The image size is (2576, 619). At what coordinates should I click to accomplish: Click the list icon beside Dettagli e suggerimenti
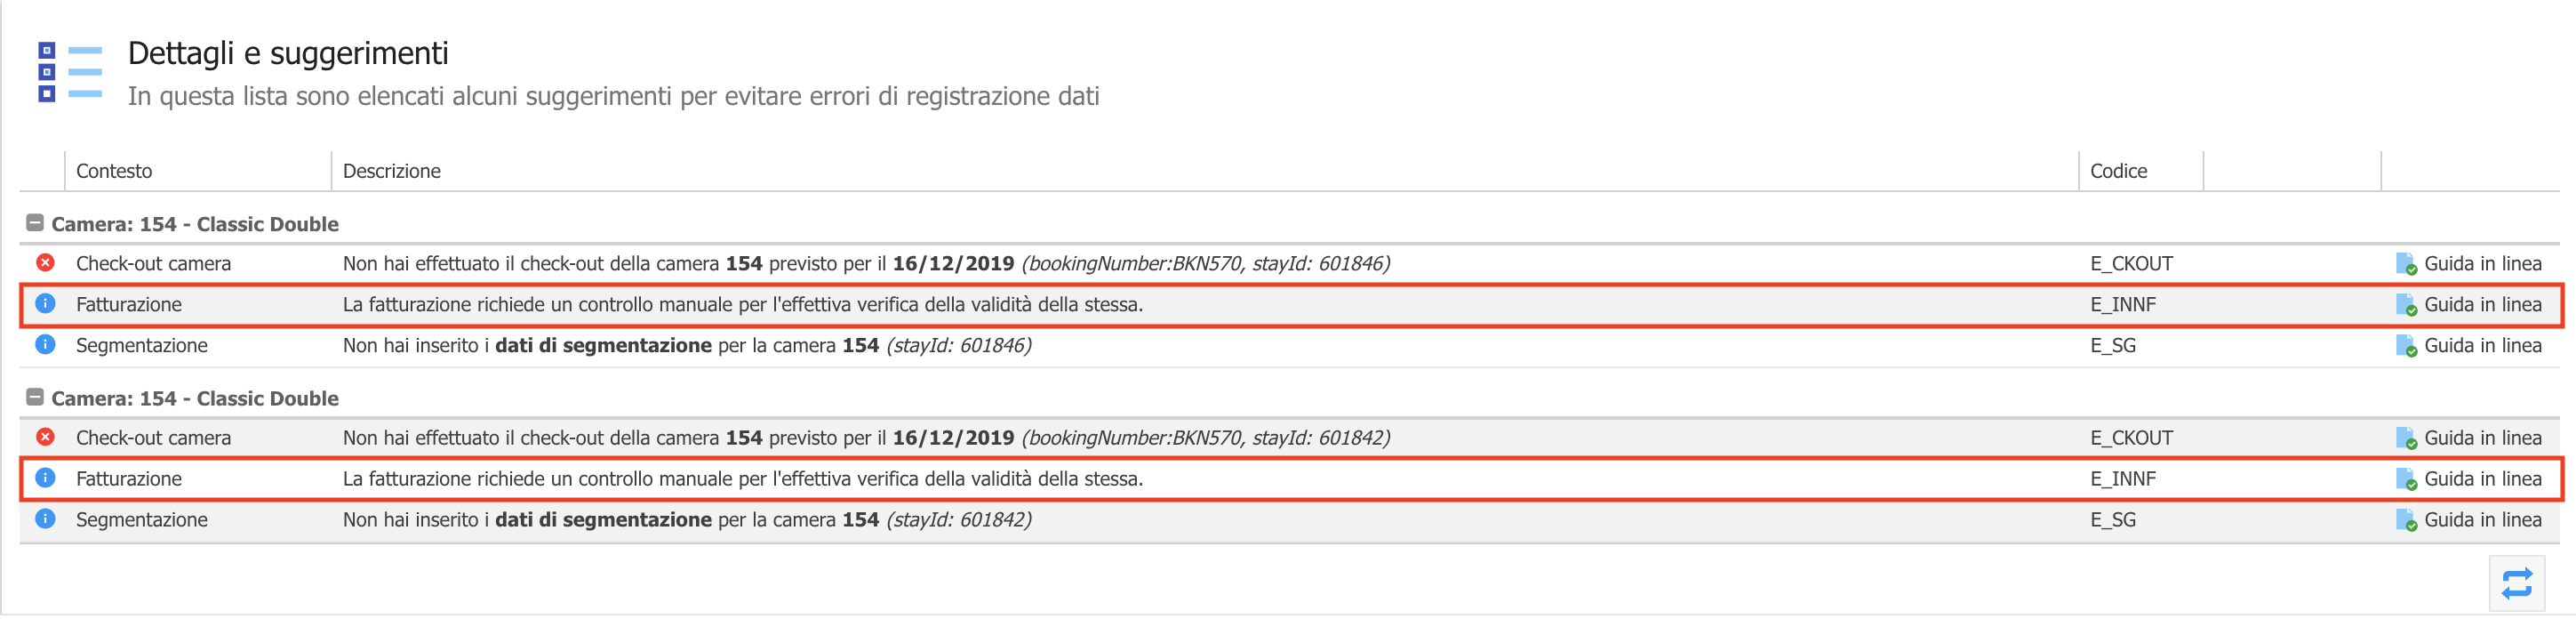tap(70, 72)
